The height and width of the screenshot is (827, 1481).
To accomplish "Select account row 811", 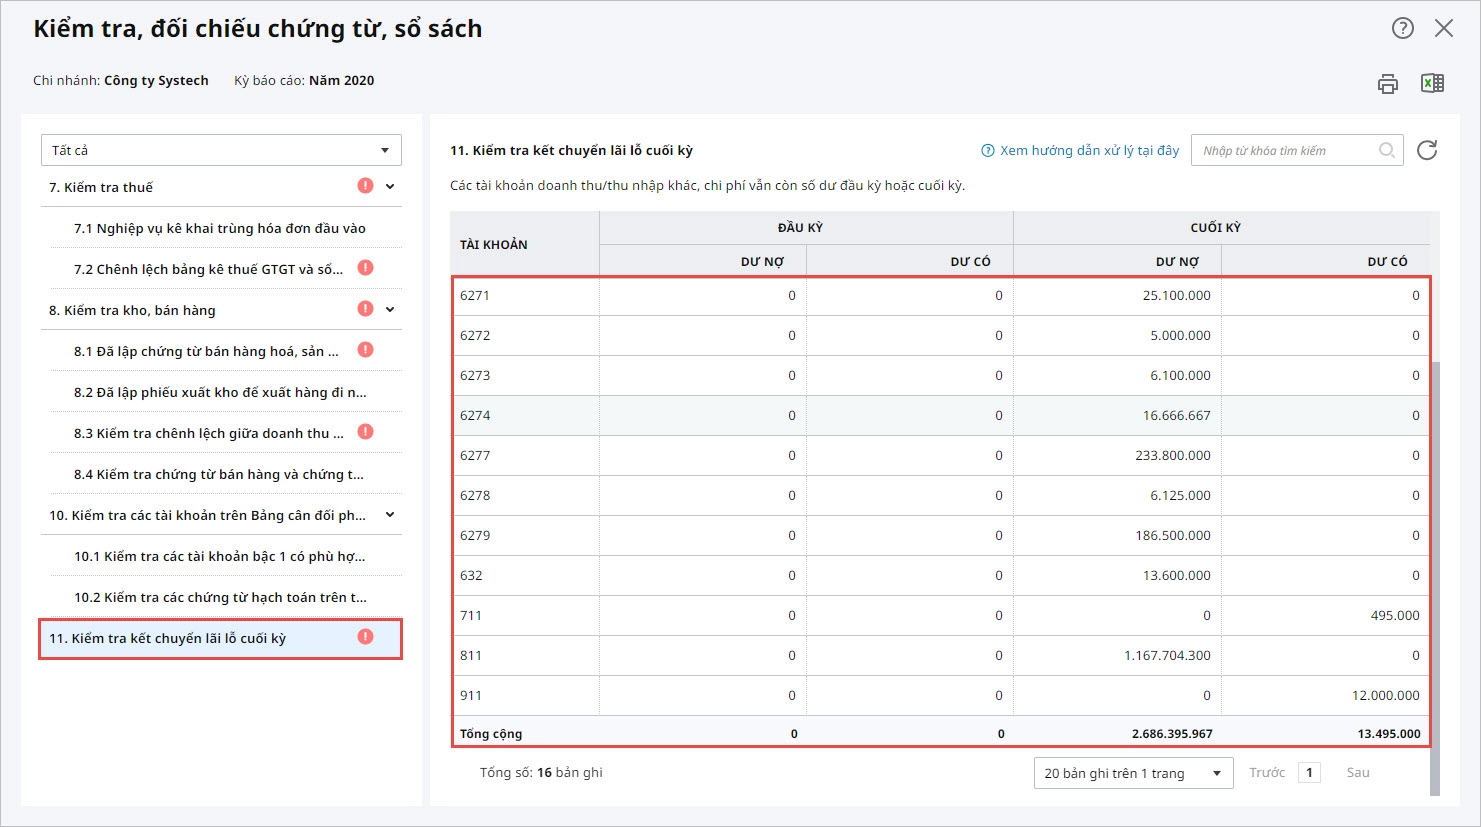I will (940, 655).
